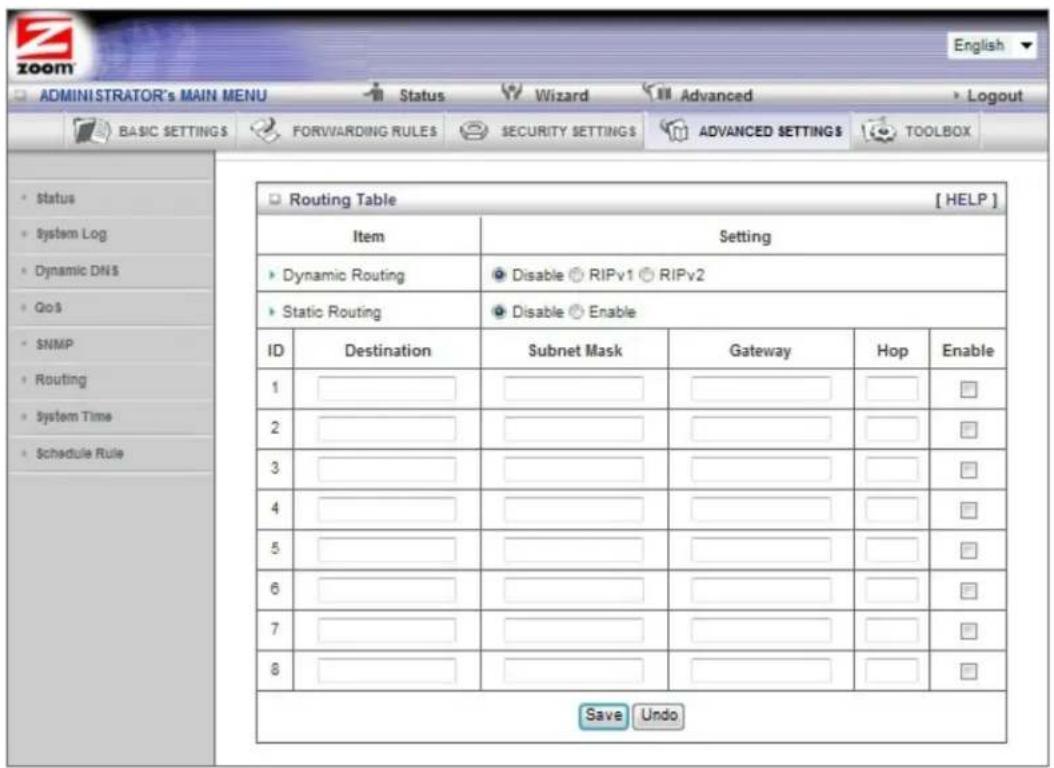
Task: Open the Security Settings tab
Action: point(548,131)
